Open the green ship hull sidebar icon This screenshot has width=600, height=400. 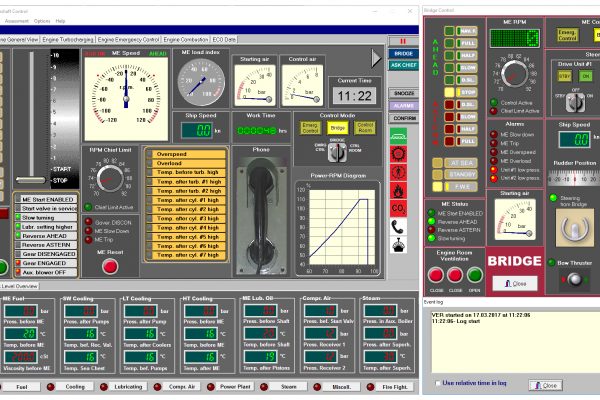tap(398, 136)
